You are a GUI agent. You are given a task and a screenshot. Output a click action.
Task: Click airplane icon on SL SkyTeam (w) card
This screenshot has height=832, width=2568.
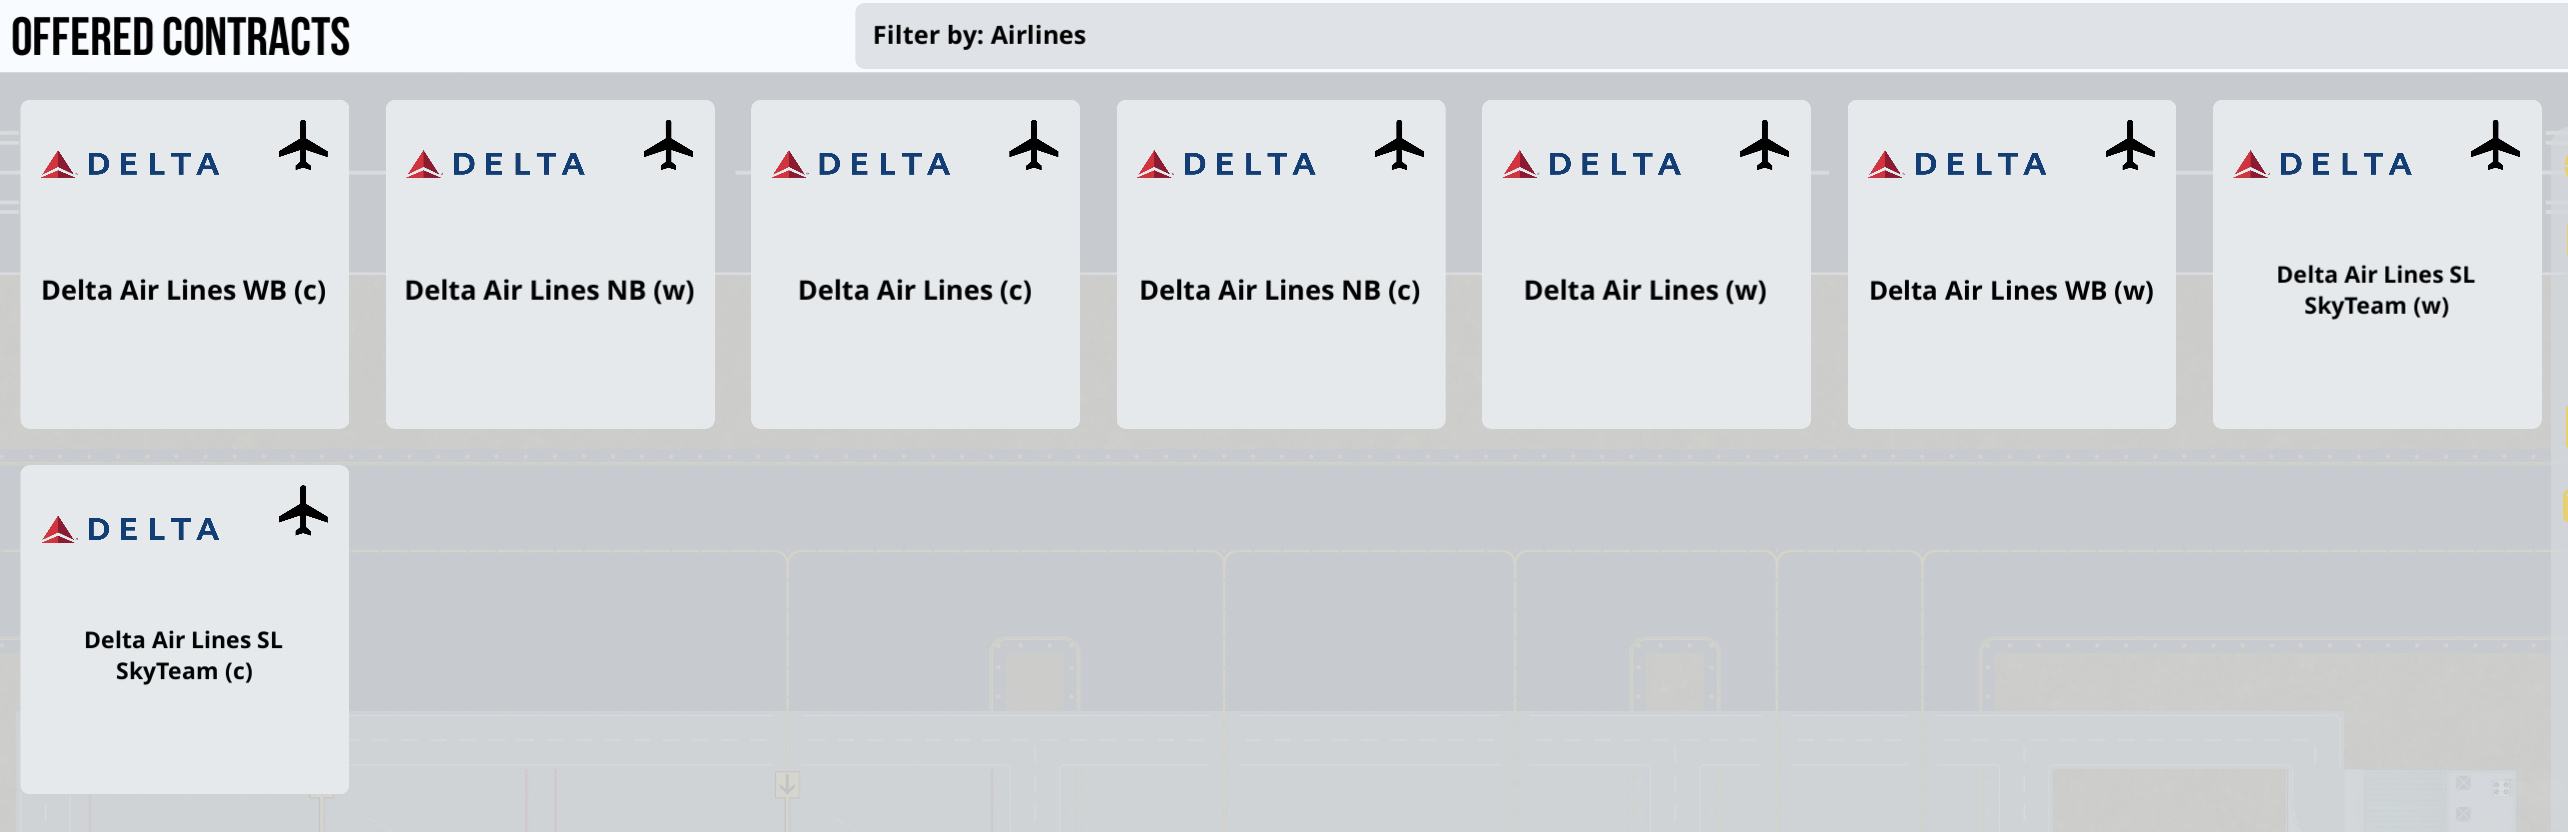tap(2495, 145)
